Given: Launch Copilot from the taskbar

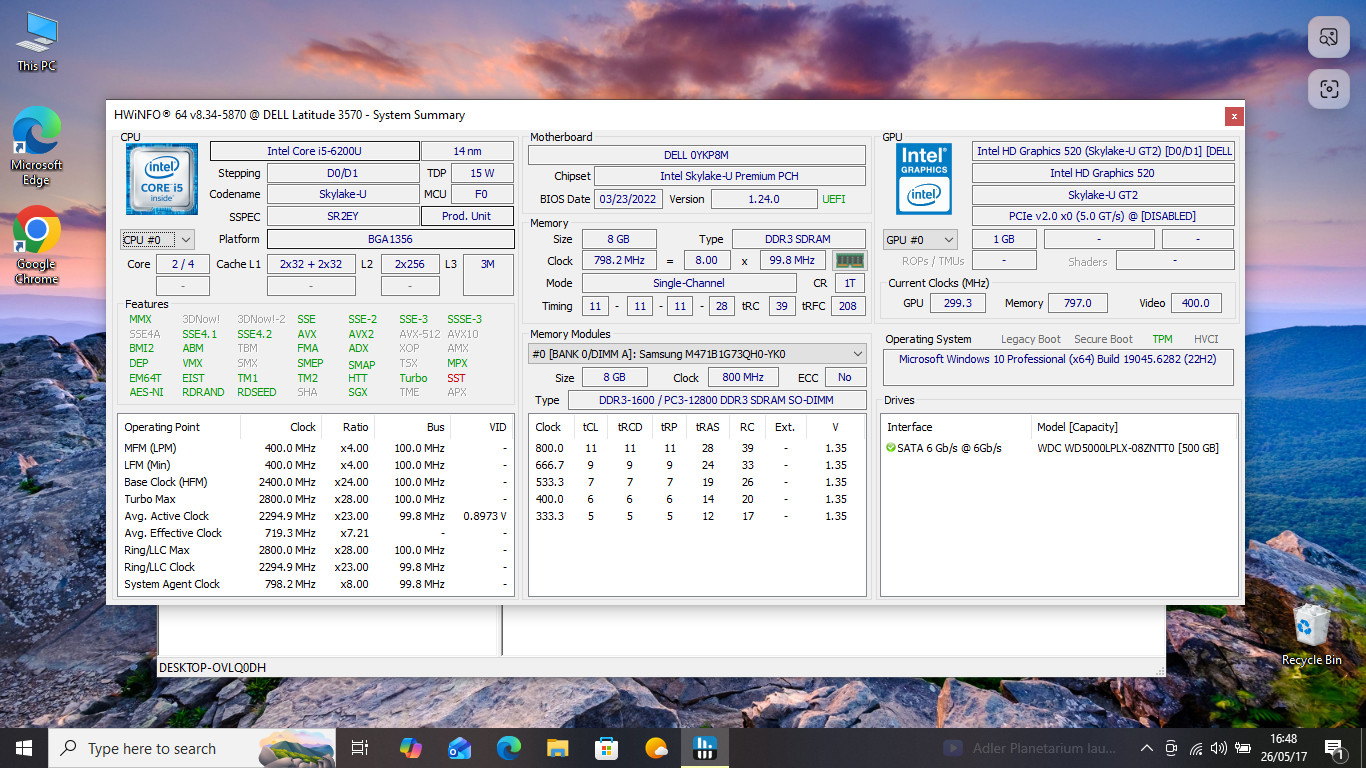Looking at the screenshot, I should [410, 748].
